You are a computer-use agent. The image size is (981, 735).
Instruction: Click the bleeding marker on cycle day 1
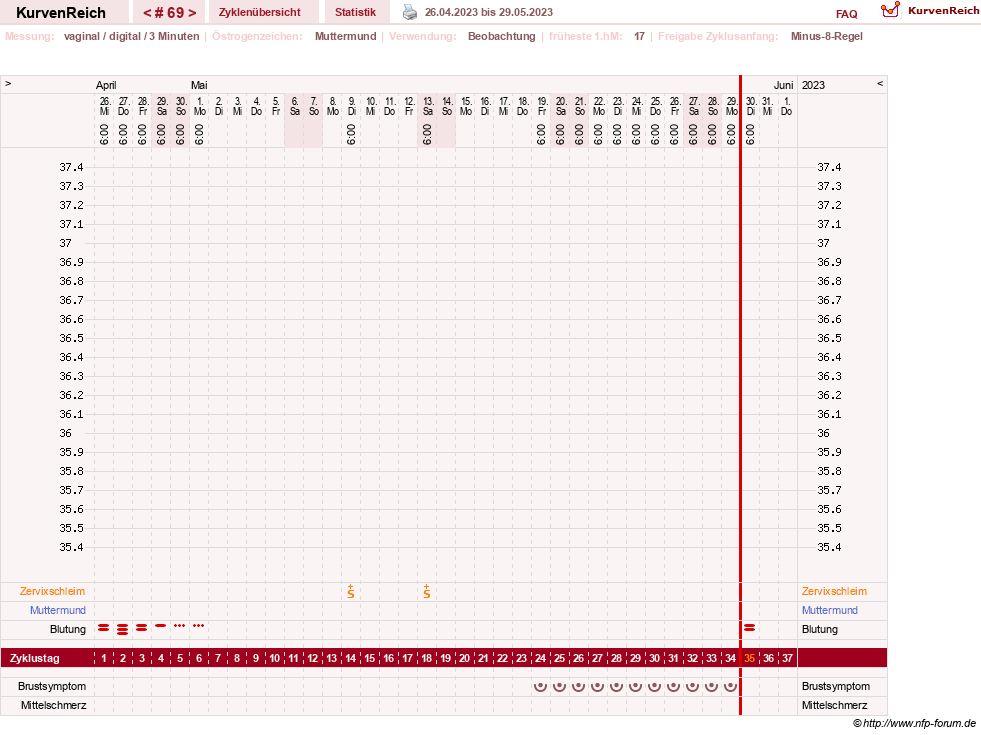coord(104,627)
